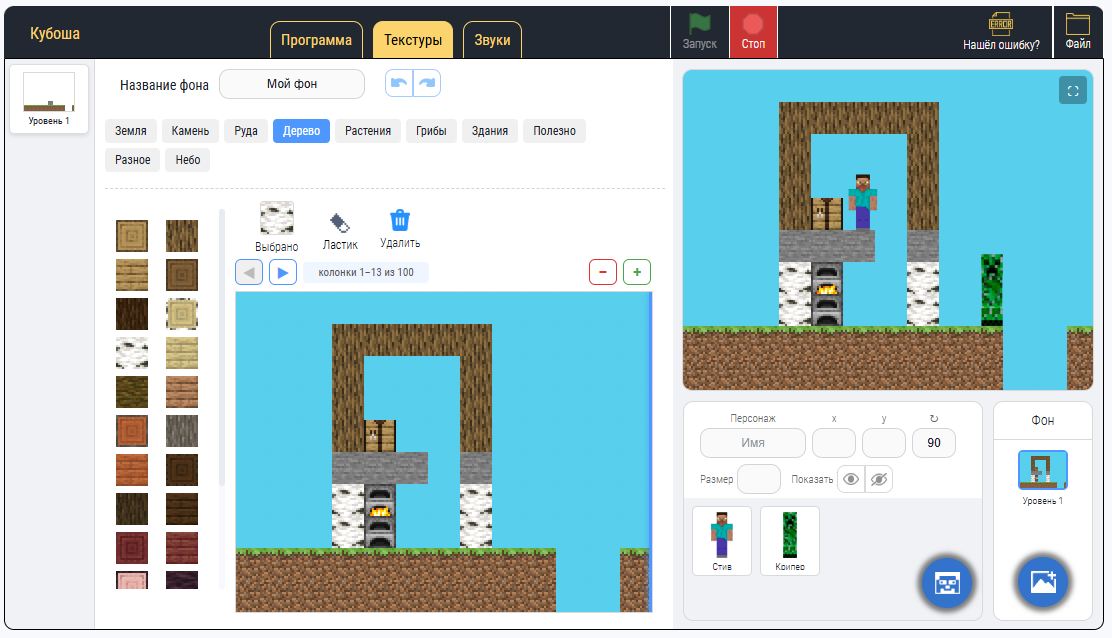Hide the character with crossed-eye icon
Viewport: 1112px width, 638px height.
pyautogui.click(x=879, y=479)
